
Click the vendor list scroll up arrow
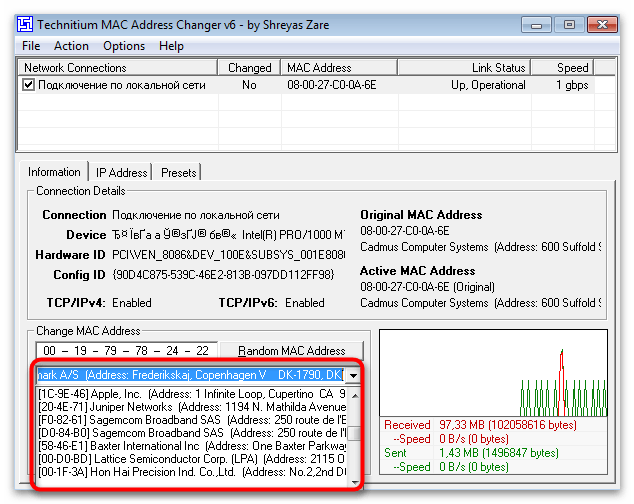pyautogui.click(x=355, y=395)
